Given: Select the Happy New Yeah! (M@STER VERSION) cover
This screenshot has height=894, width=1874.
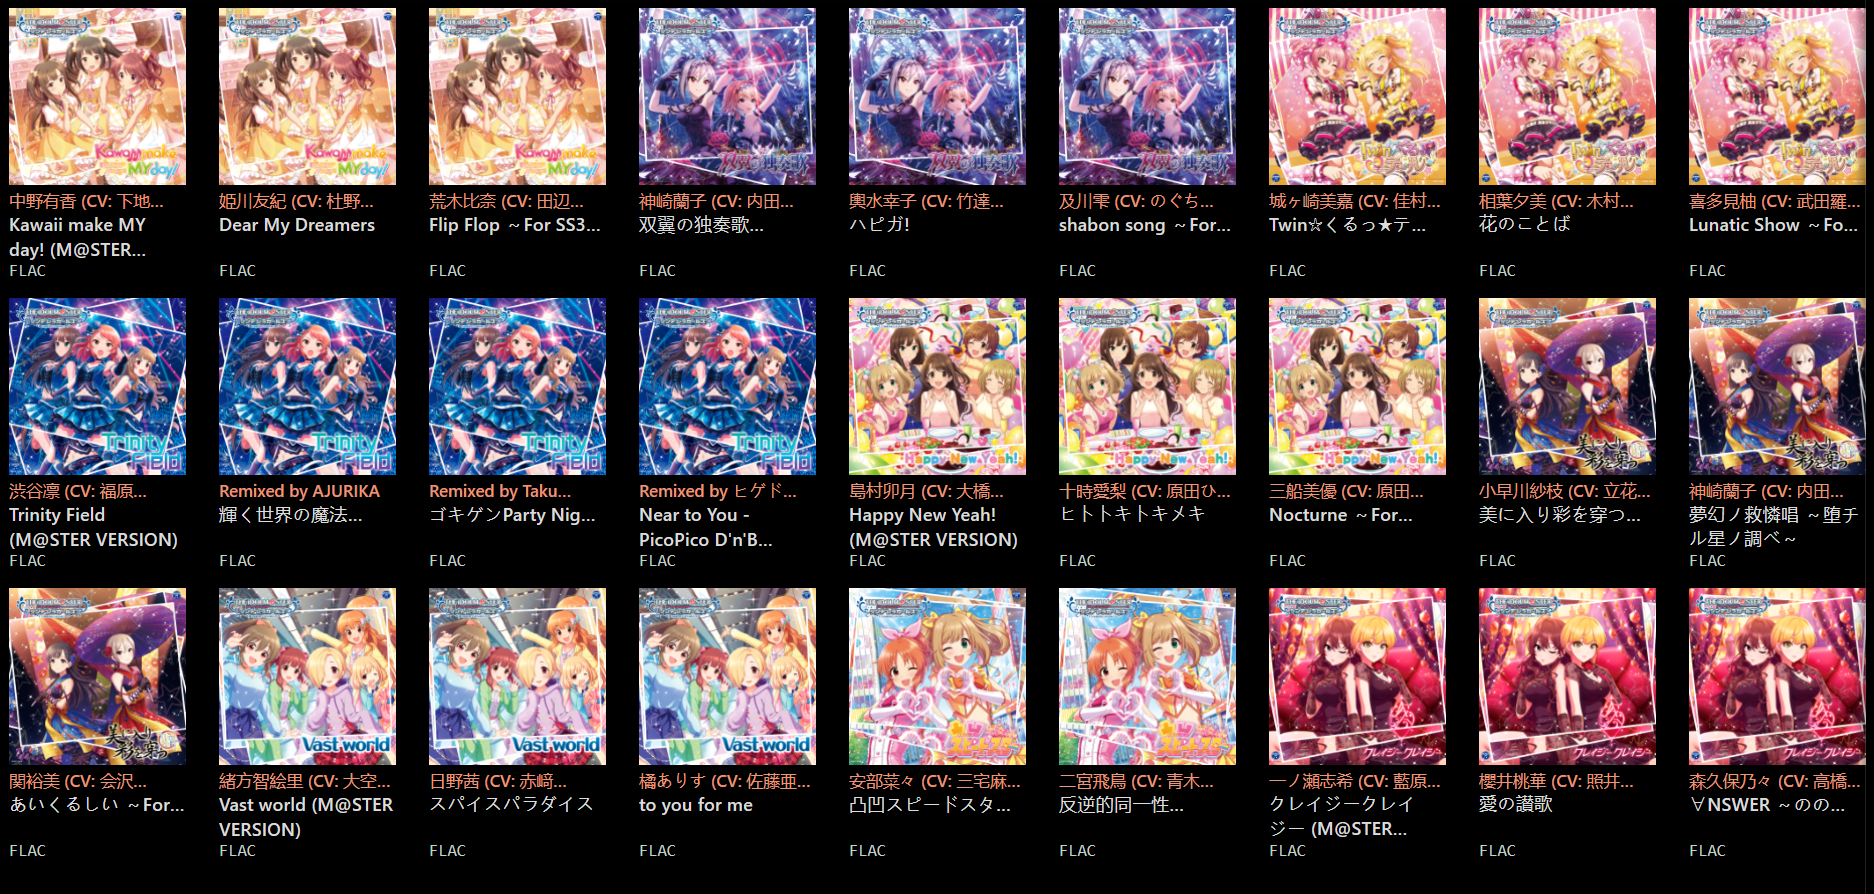Looking at the screenshot, I should [x=937, y=386].
